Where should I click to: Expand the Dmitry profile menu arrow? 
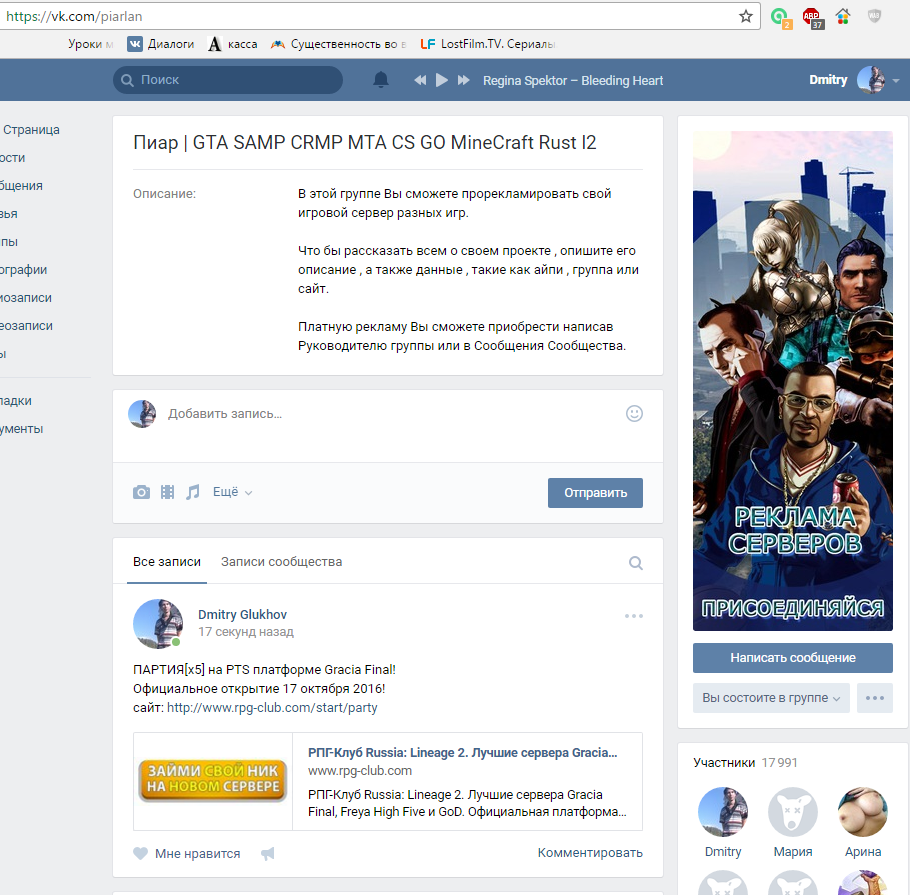896,81
